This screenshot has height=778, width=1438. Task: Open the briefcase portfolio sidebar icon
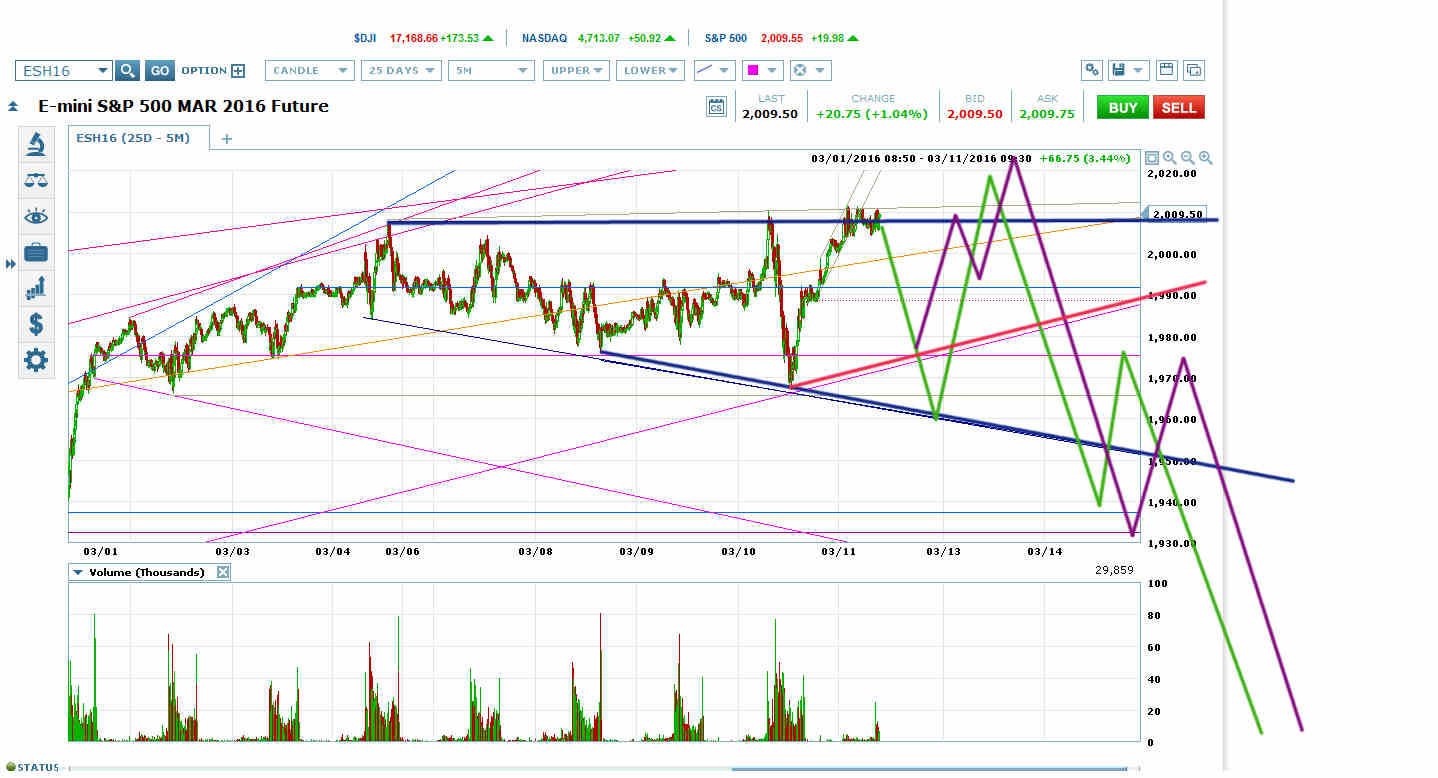(x=36, y=252)
